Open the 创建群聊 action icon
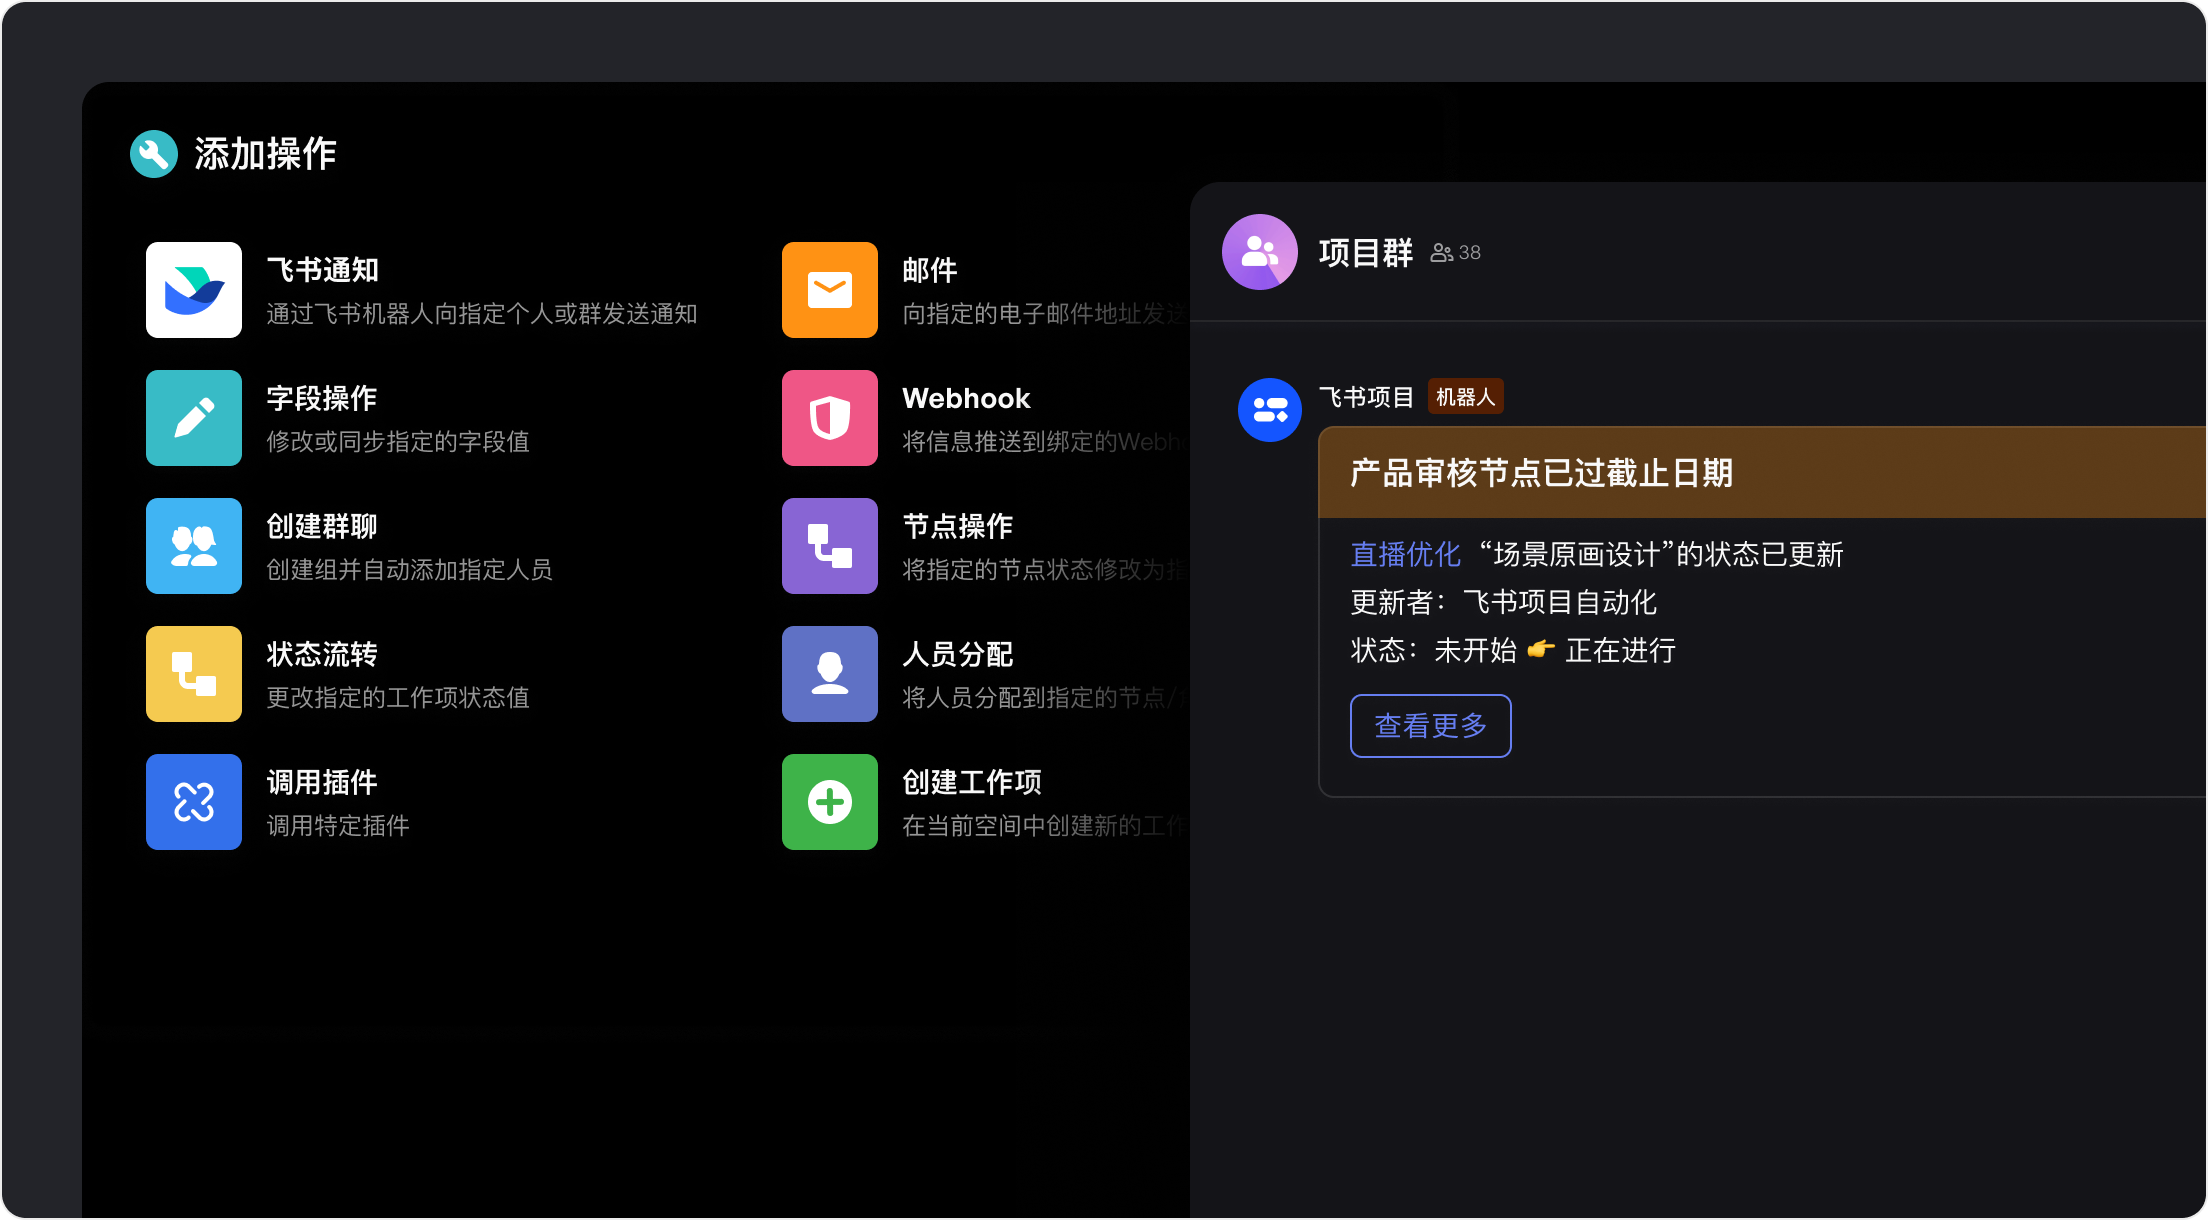 tap(193, 546)
